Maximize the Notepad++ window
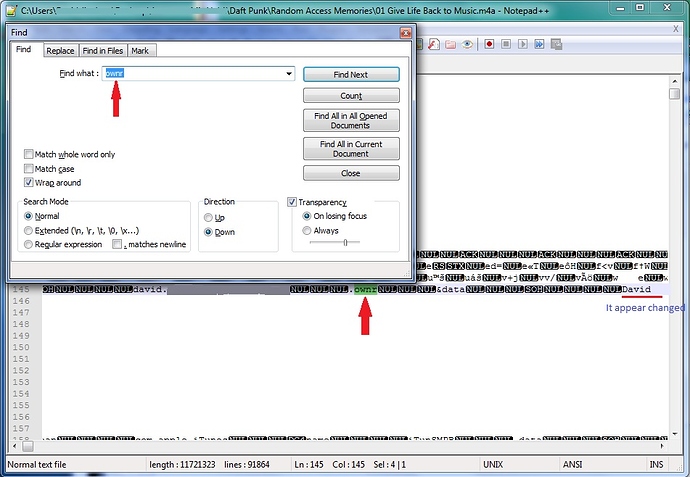This screenshot has width=690, height=477. [x=640, y=8]
